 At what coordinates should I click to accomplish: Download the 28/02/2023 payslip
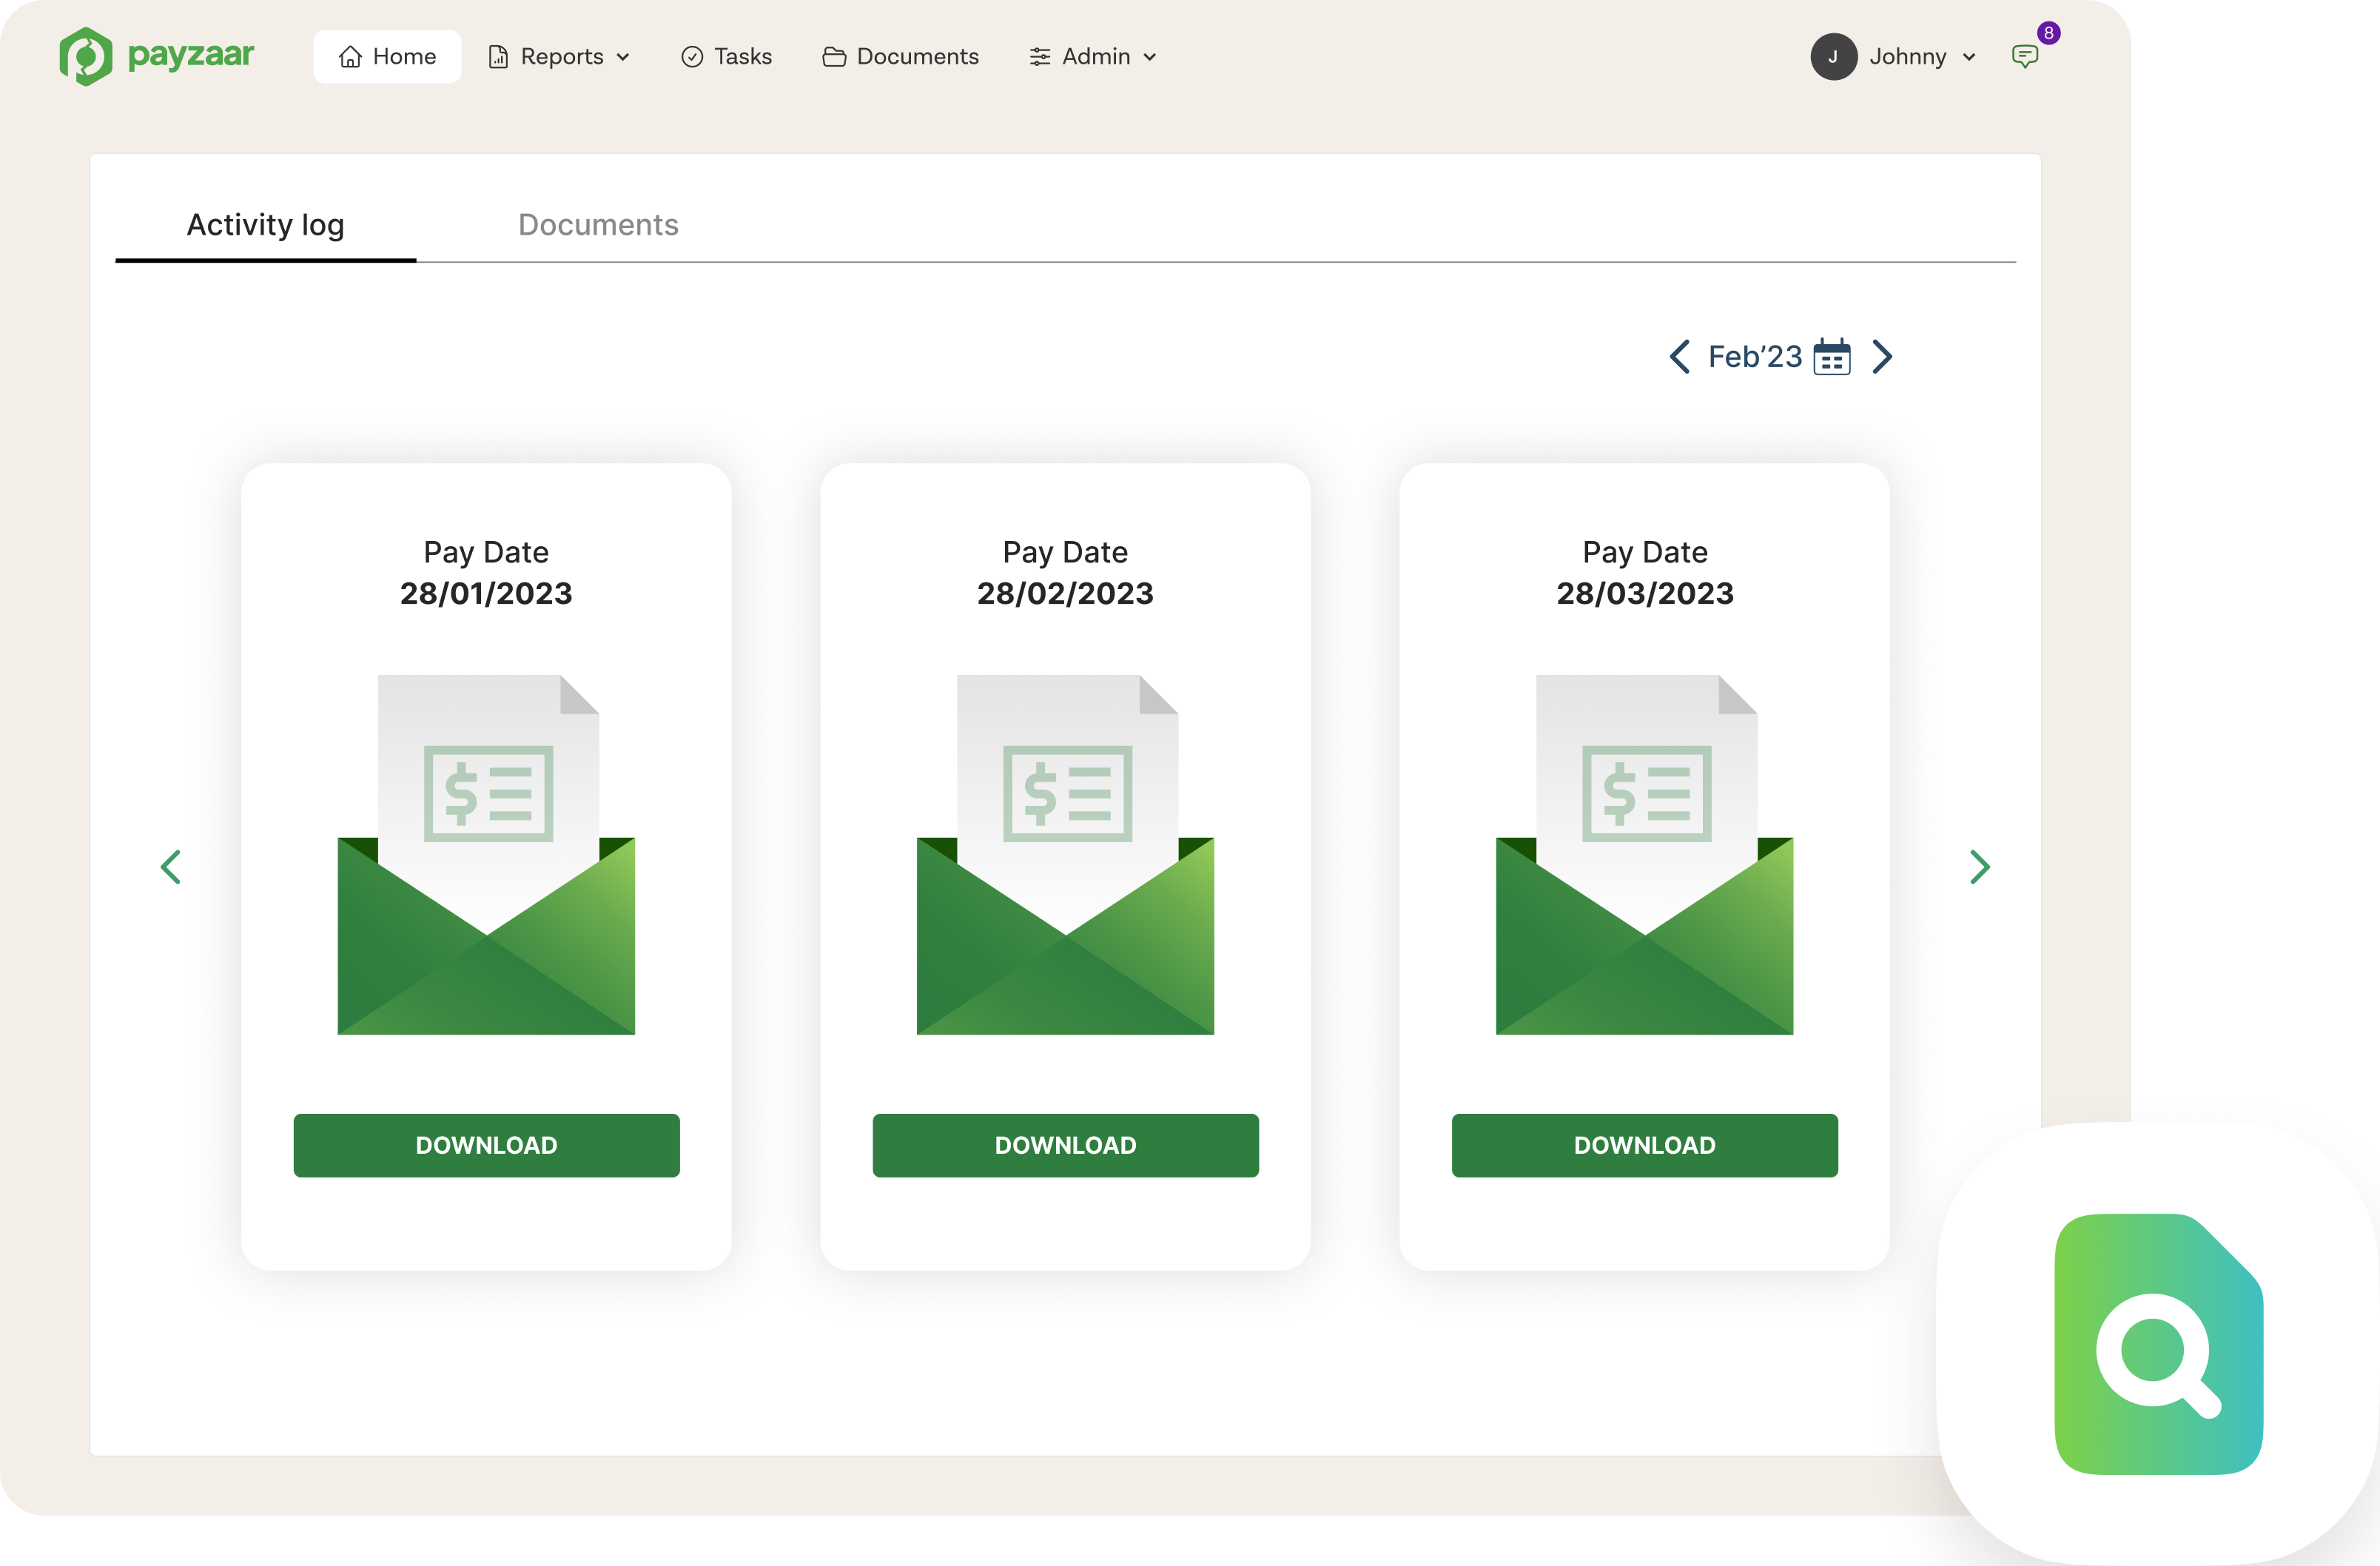pyautogui.click(x=1065, y=1145)
